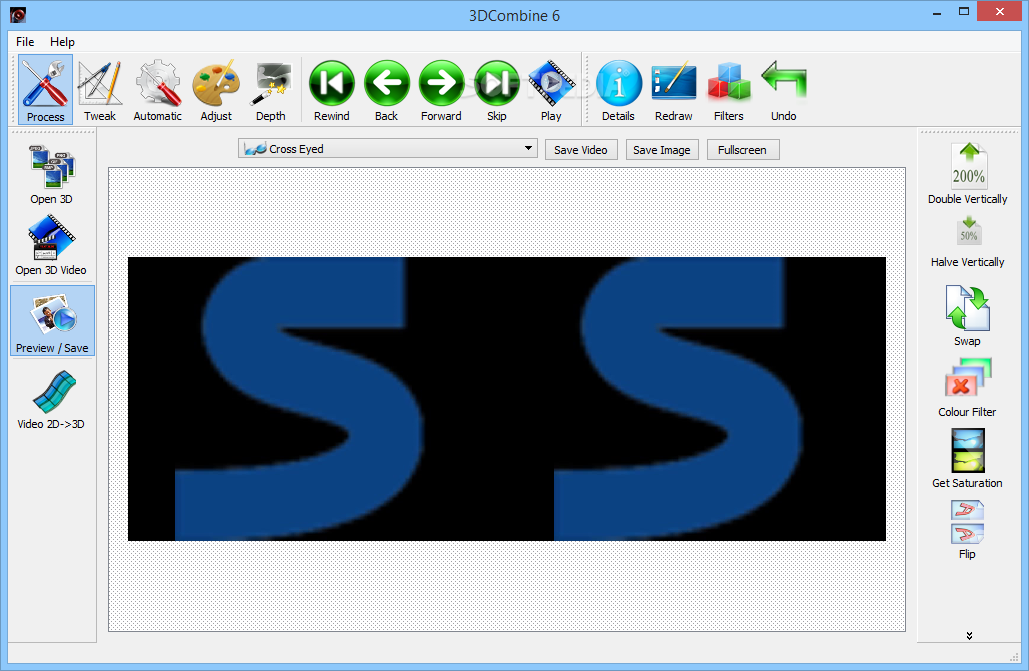1029x671 pixels.
Task: Undo the last action
Action: pos(784,90)
